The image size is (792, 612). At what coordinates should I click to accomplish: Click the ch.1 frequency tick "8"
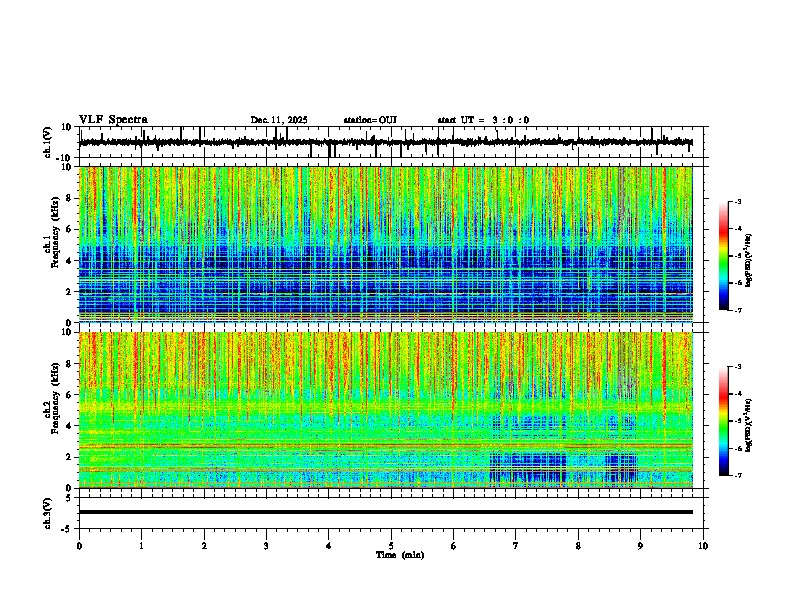71,198
